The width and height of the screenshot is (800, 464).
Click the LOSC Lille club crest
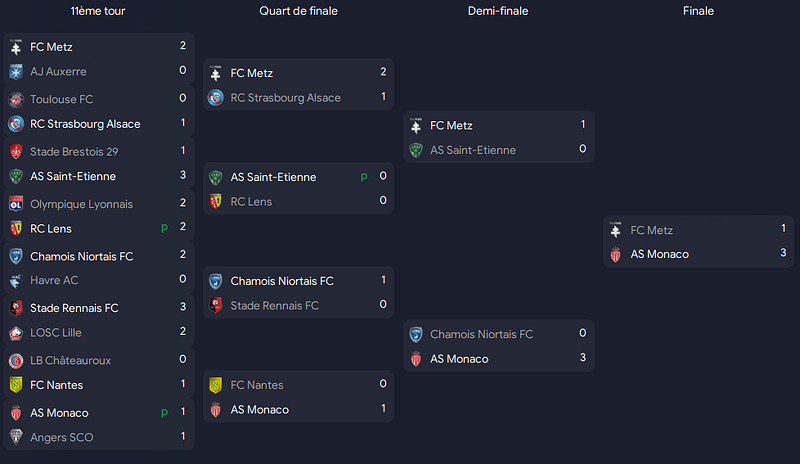coord(16,333)
